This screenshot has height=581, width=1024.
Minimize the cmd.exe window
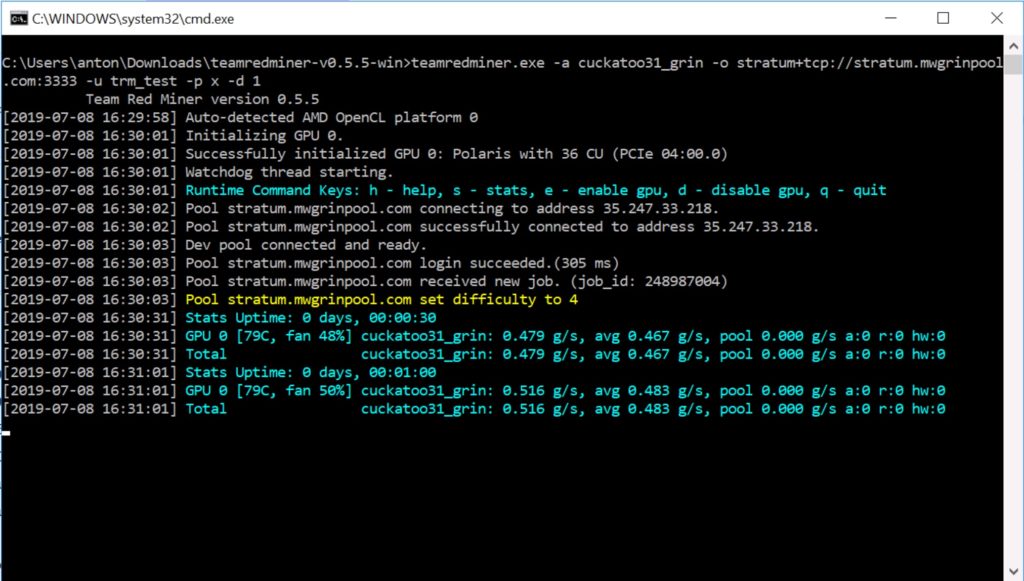point(890,18)
